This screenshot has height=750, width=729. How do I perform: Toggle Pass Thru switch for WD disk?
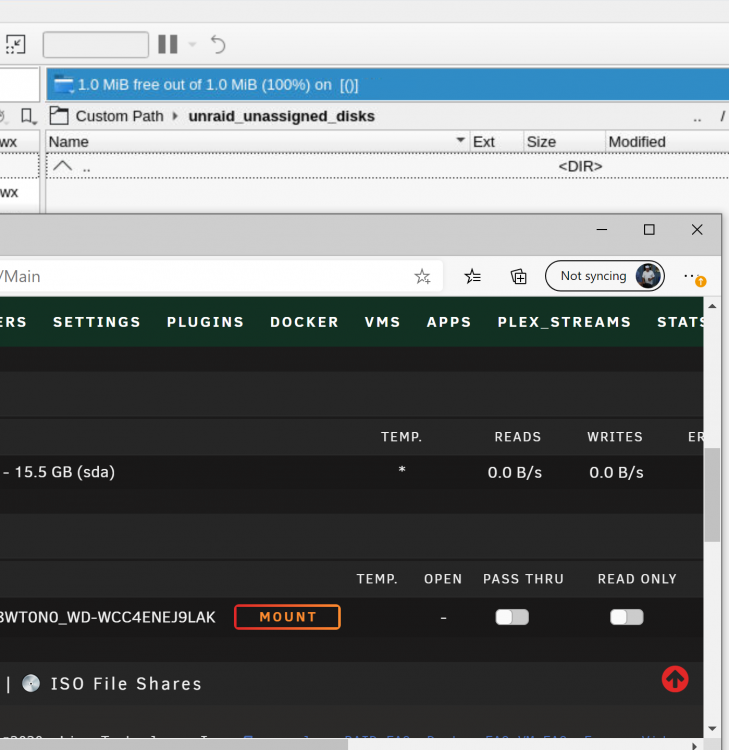[x=512, y=617]
